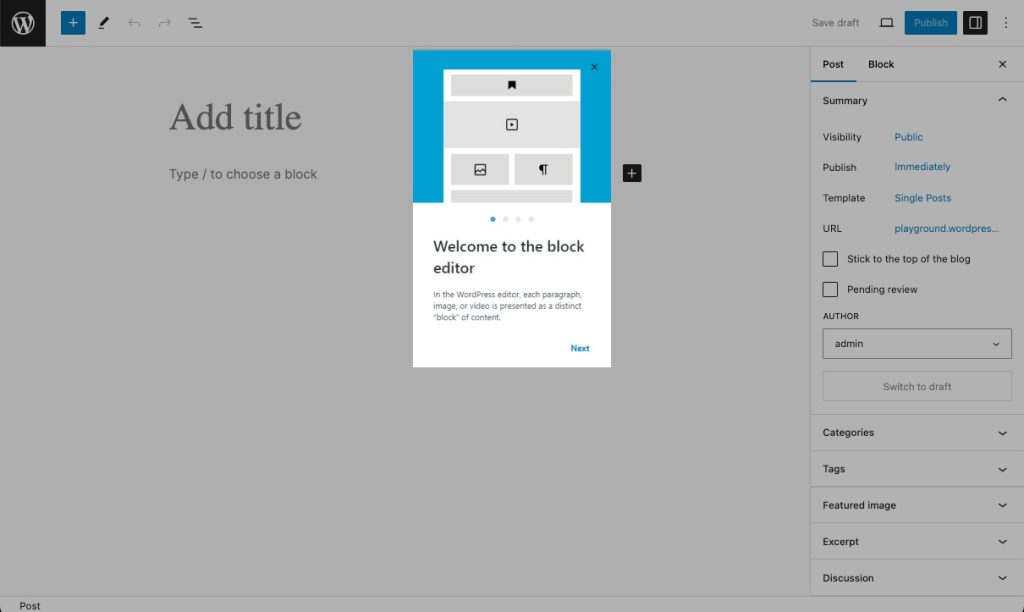The image size is (1024, 612).
Task: Click the Type / to choose a block field
Action: tap(243, 174)
